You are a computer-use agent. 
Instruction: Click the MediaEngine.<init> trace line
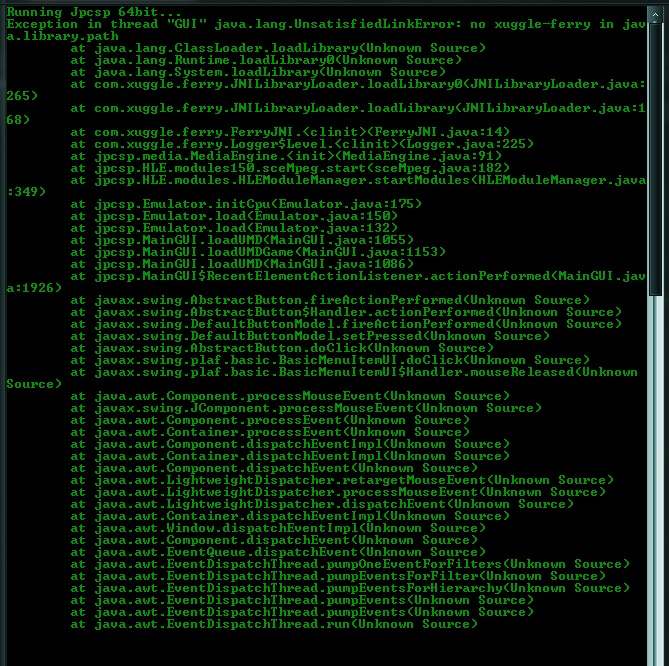(x=286, y=156)
